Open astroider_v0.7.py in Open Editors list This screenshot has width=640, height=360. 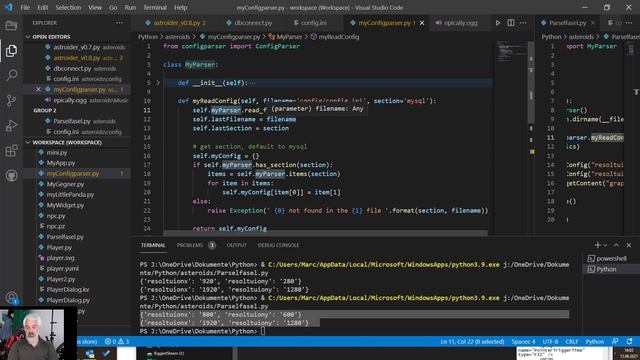(78, 47)
